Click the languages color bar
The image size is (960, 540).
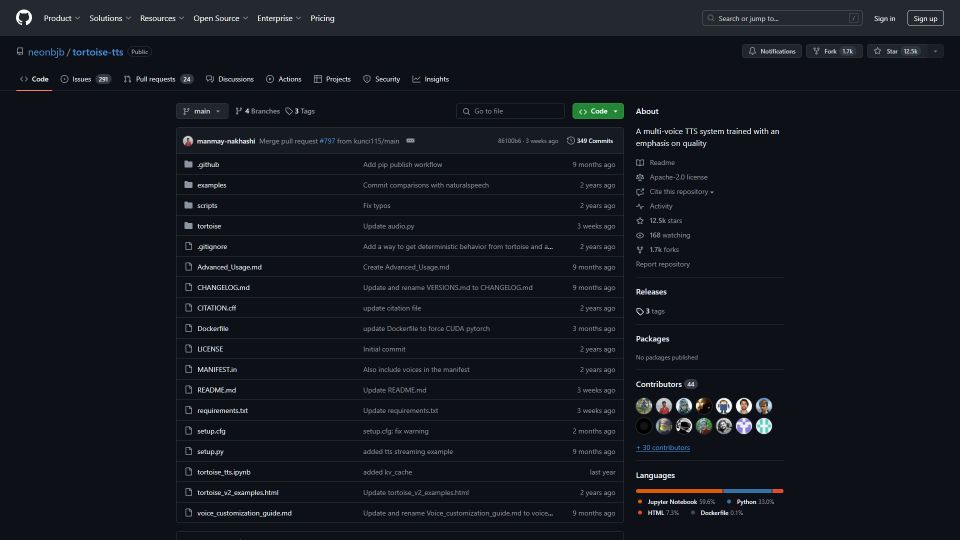709,491
